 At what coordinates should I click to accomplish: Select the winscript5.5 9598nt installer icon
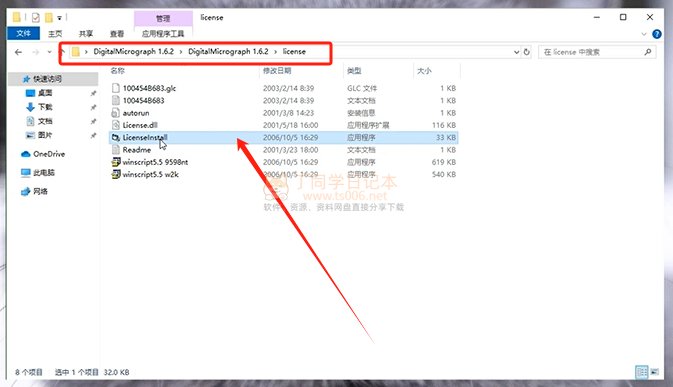(115, 162)
